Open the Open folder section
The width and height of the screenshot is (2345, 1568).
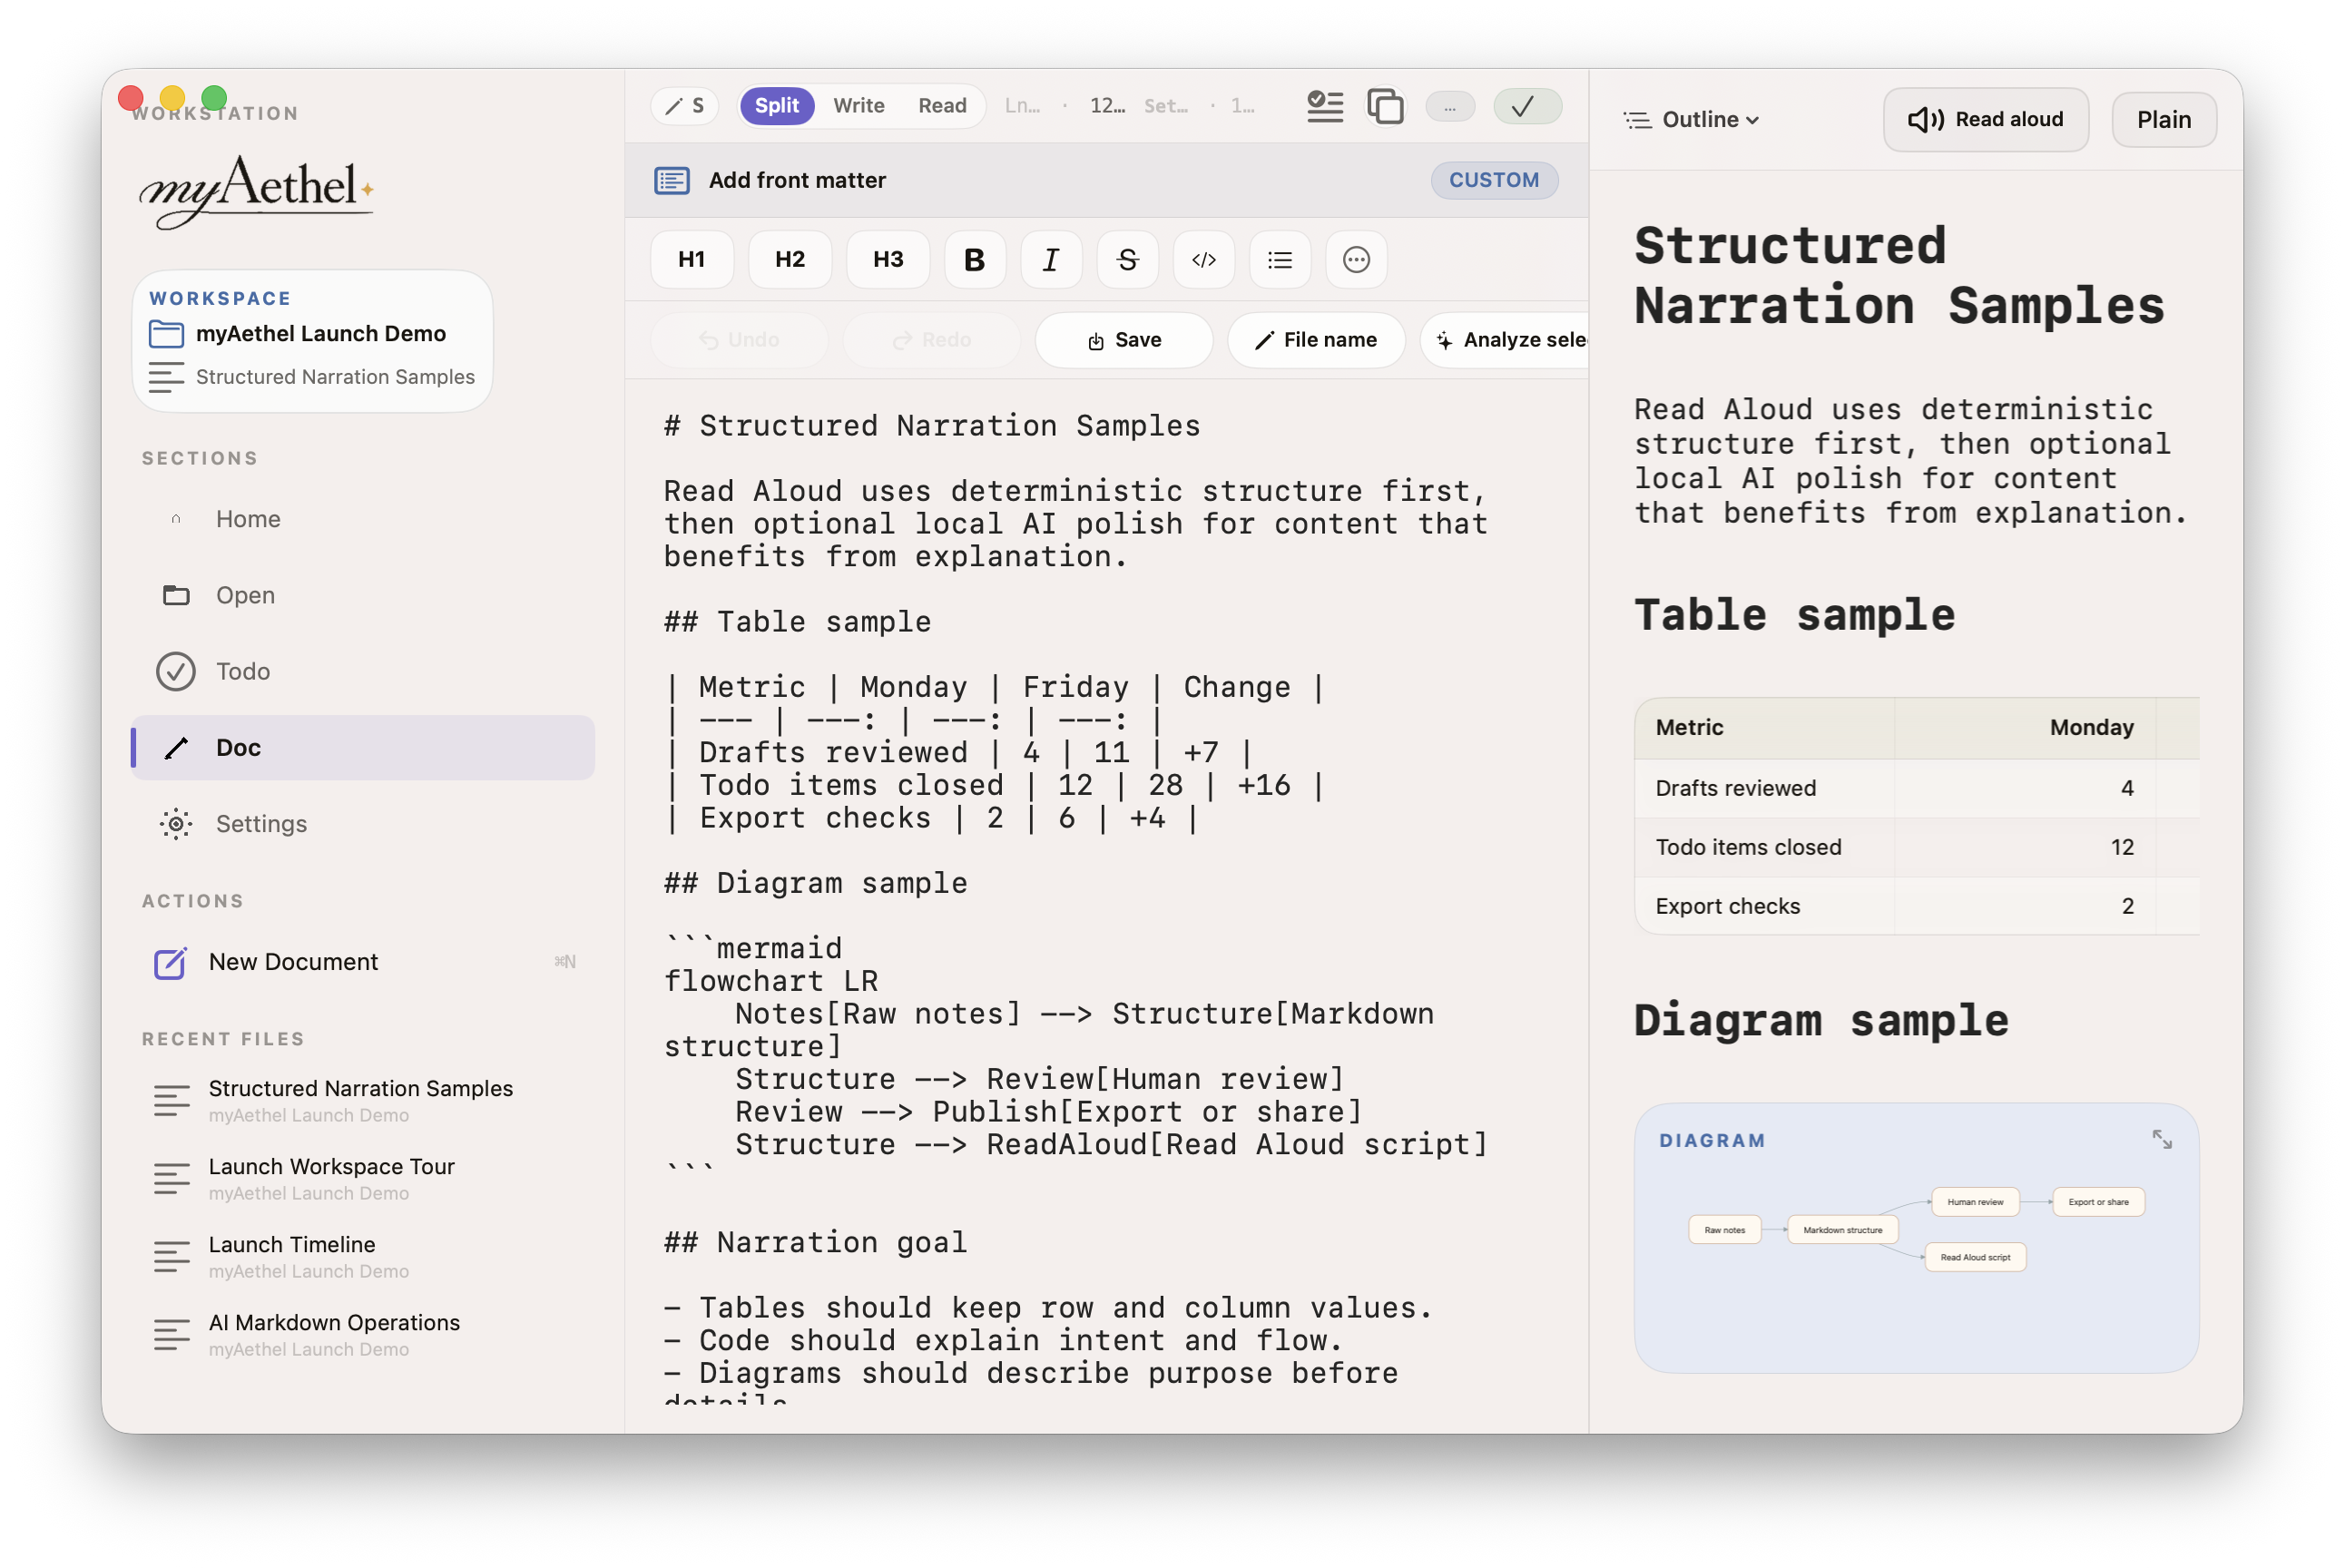coord(362,595)
